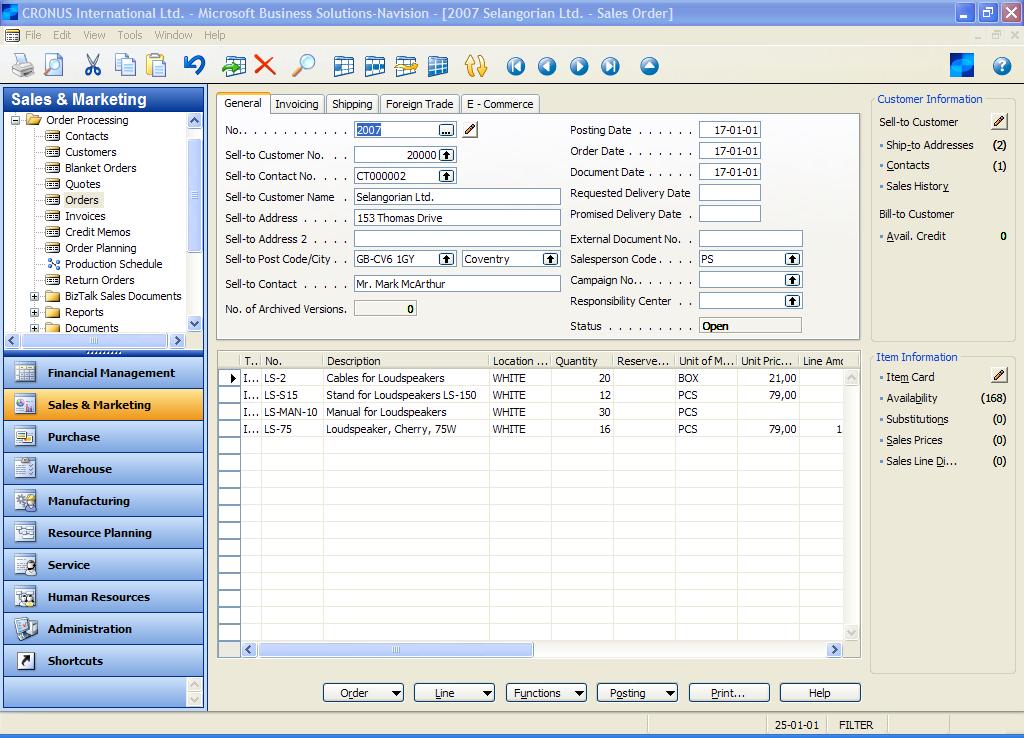Open Print Preview from toolbar
The image size is (1024, 738).
[54, 65]
